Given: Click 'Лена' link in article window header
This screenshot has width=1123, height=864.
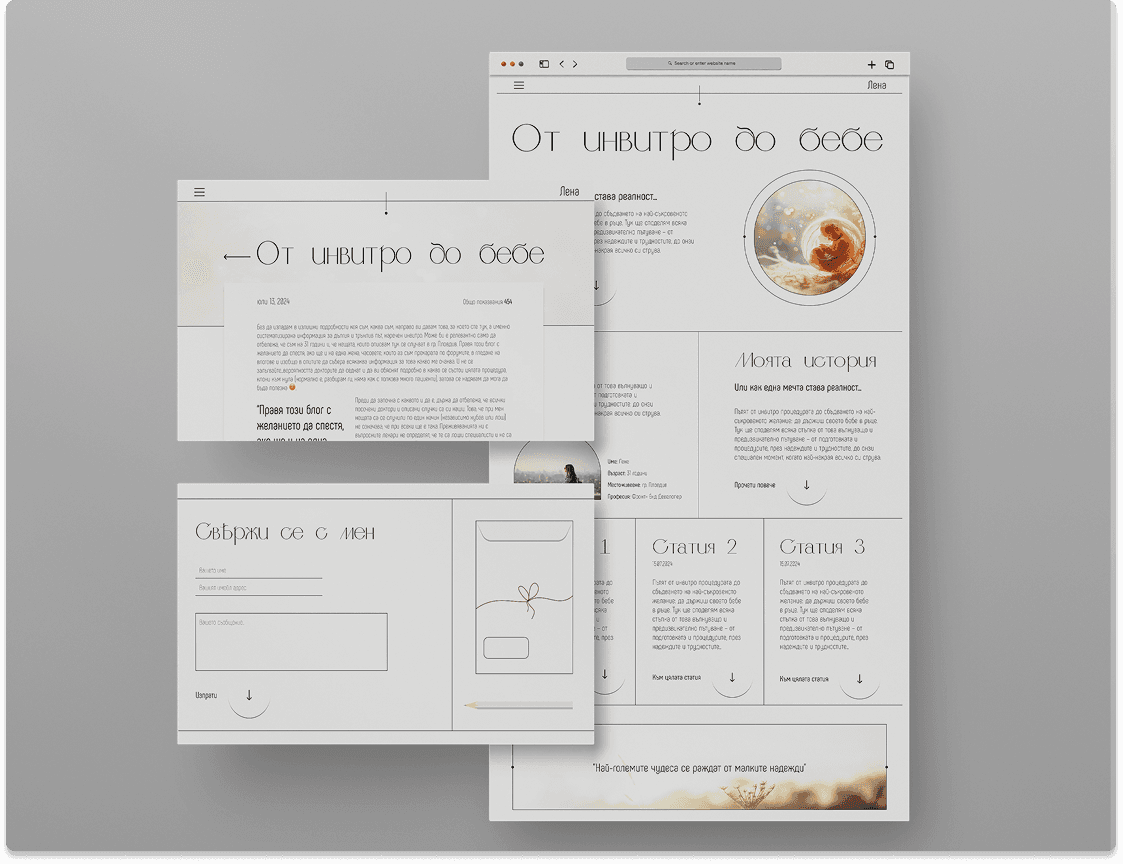Looking at the screenshot, I should point(569,191).
